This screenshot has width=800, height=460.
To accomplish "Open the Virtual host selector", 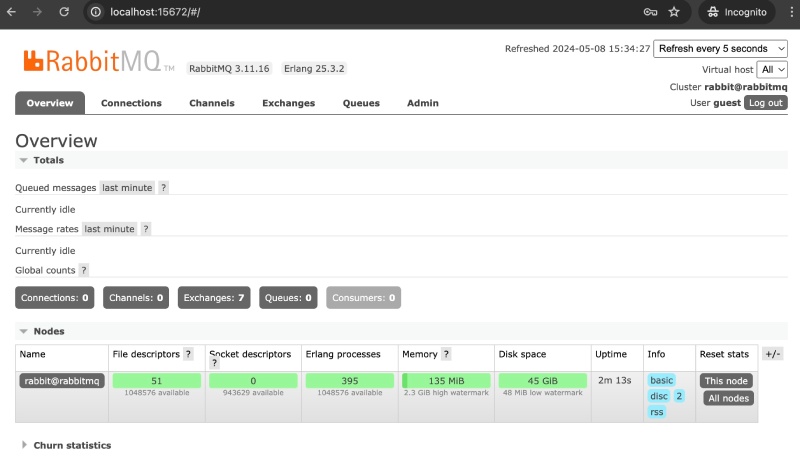I will [x=772, y=69].
